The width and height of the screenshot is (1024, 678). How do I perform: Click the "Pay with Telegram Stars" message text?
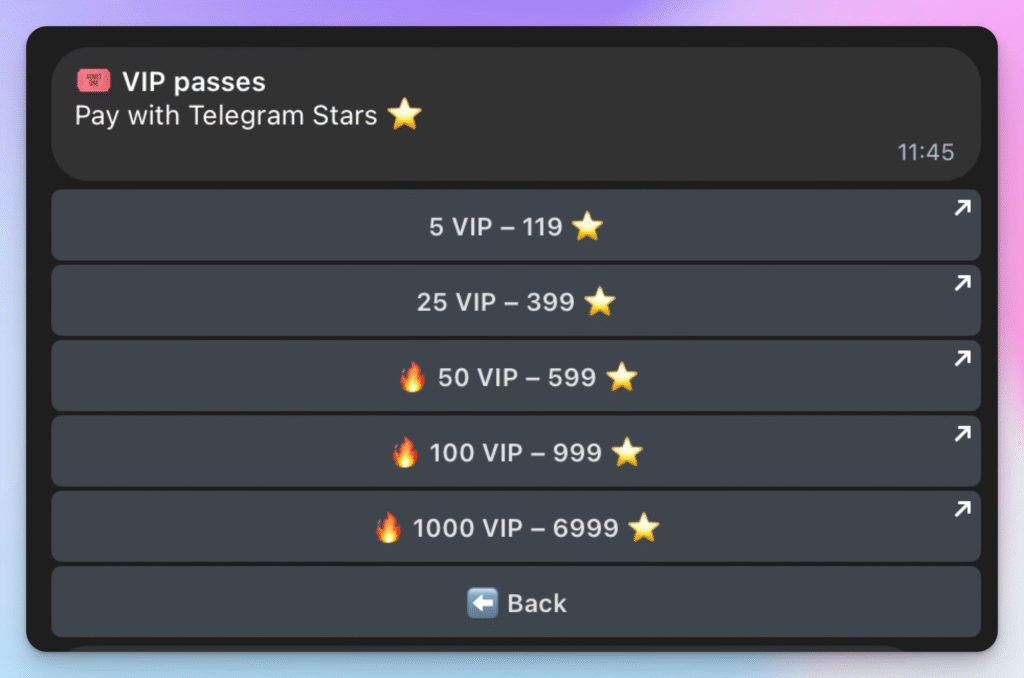click(226, 116)
